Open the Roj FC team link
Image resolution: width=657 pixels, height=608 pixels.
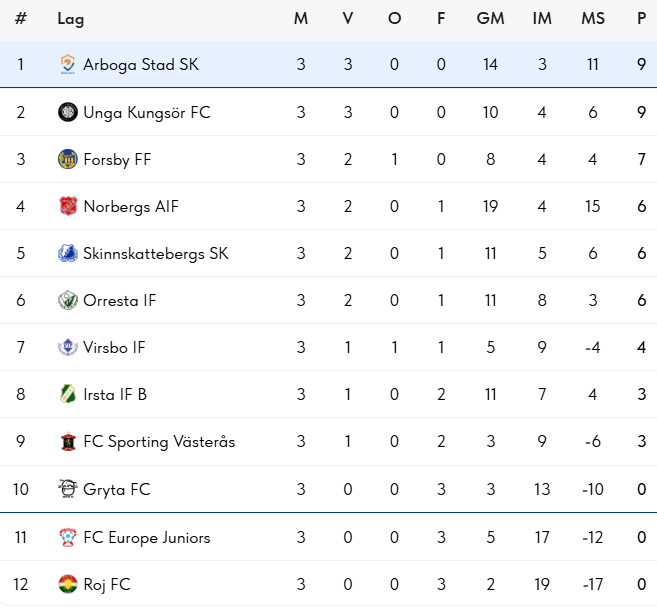(107, 585)
